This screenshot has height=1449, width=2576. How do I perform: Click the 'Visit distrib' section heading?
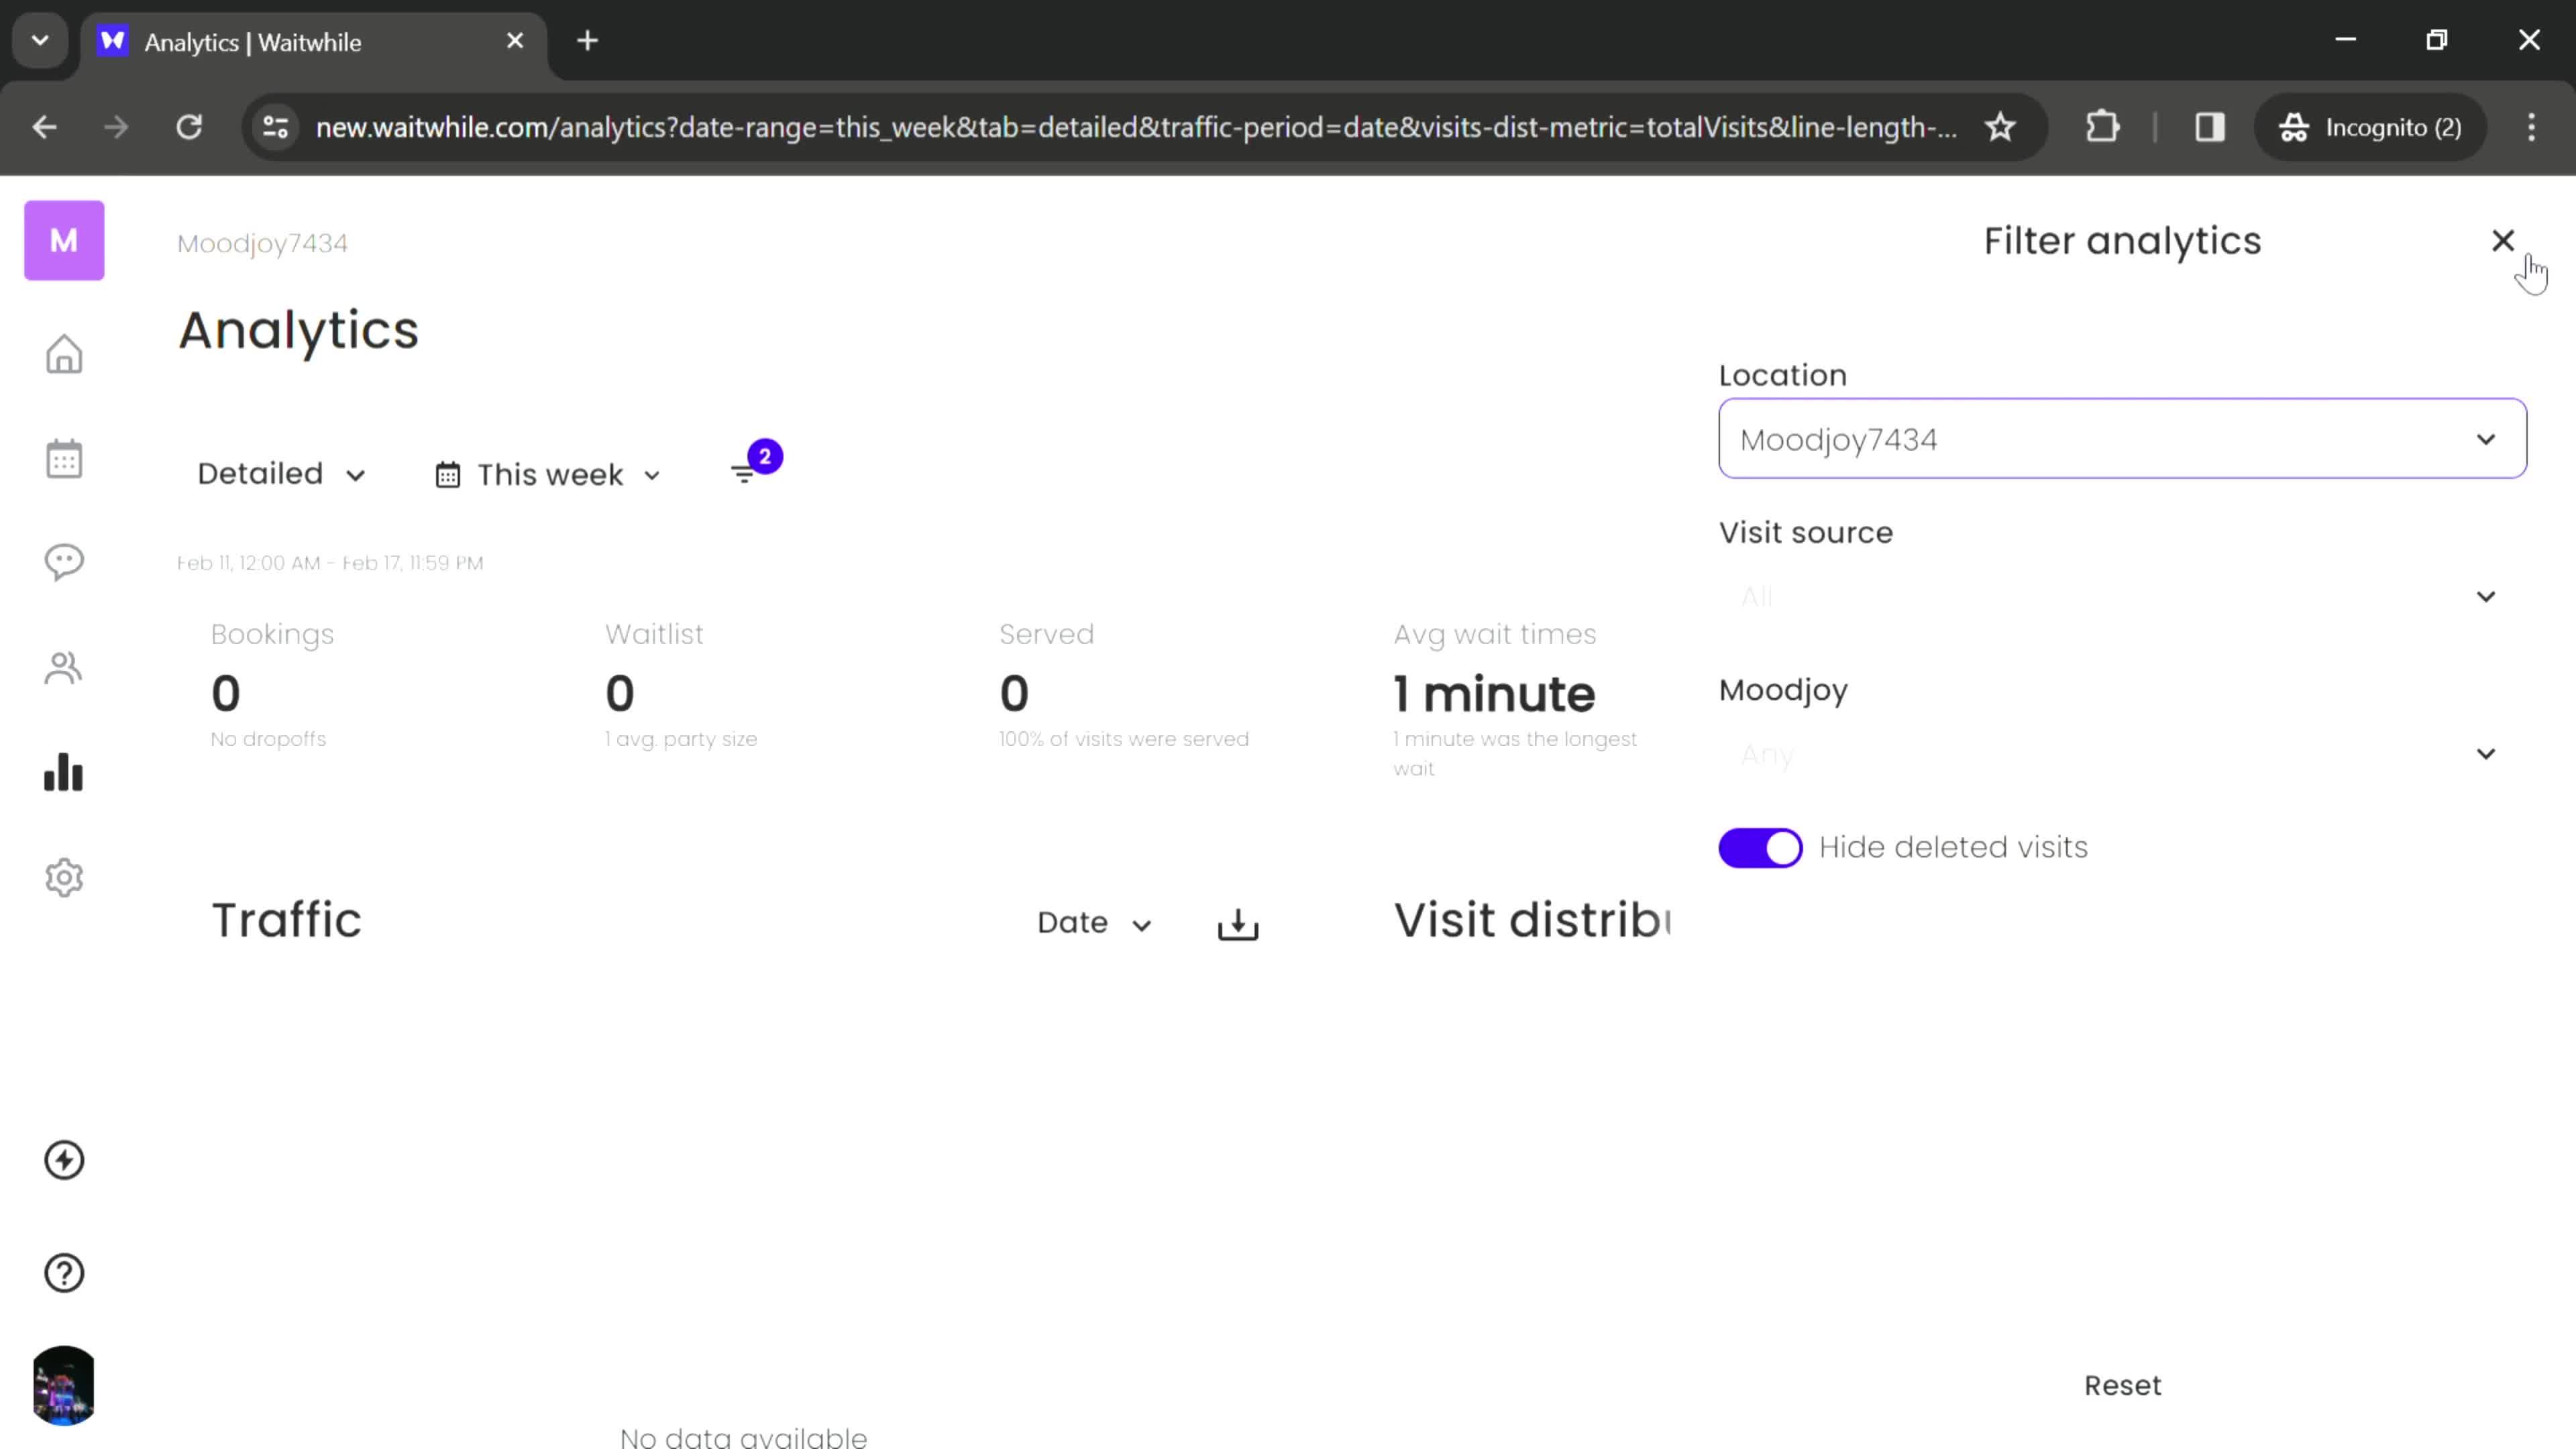1532,920
